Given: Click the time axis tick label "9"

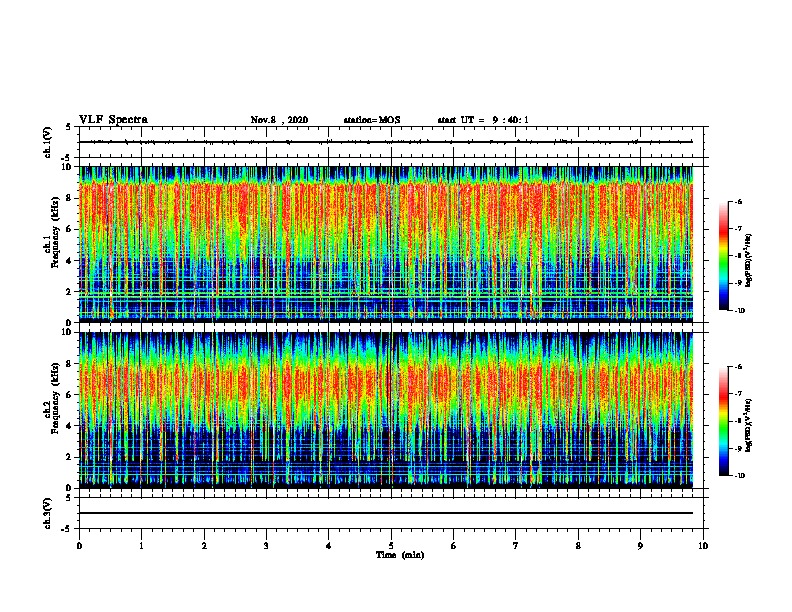Looking at the screenshot, I should point(640,545).
